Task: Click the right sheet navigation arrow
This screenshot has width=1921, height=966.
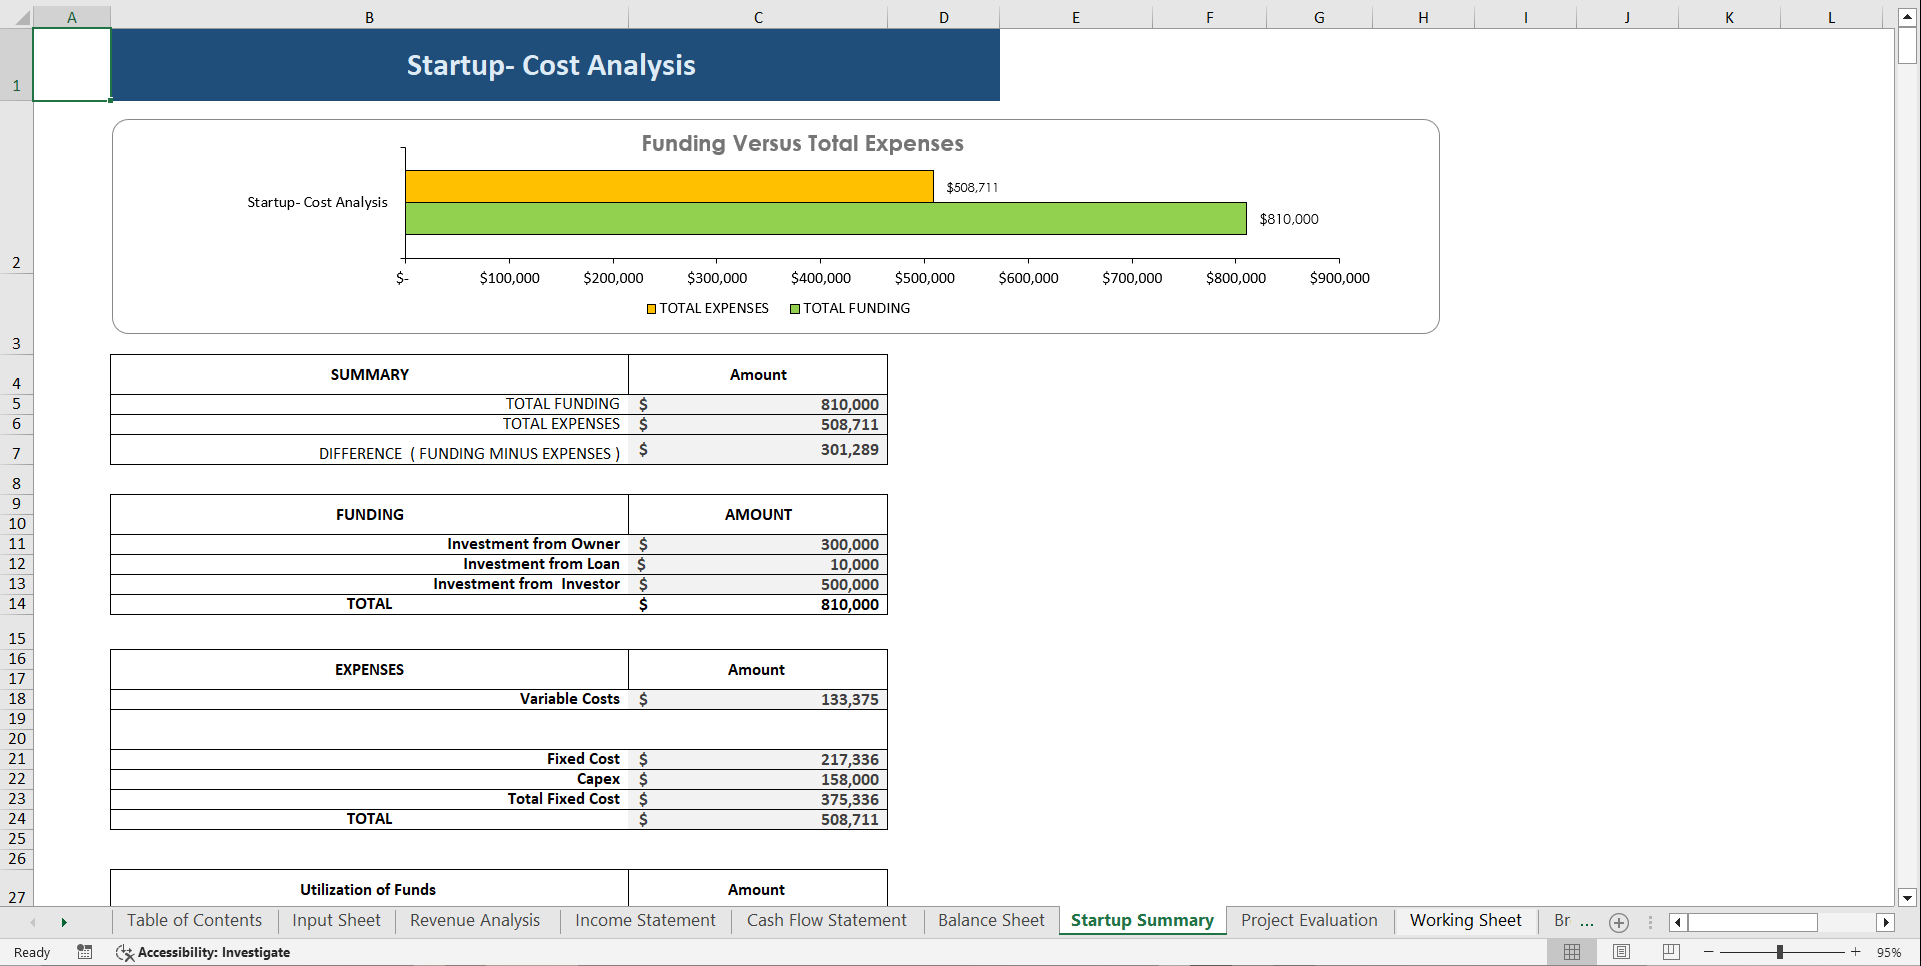Action: pos(64,922)
